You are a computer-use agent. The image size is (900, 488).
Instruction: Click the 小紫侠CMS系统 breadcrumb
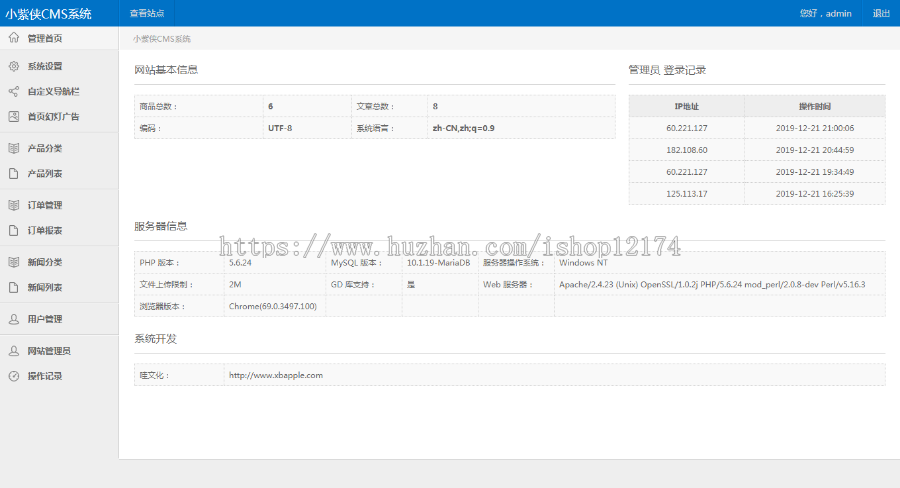(162, 39)
